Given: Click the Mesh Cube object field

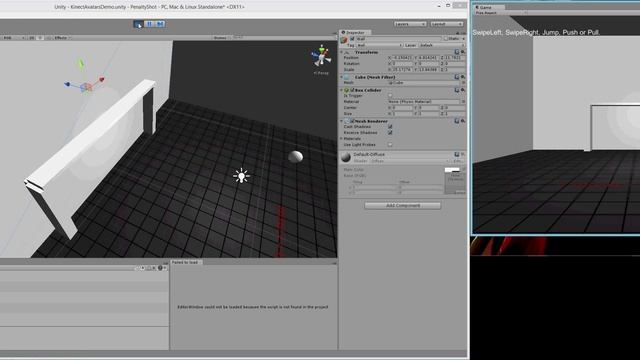Looking at the screenshot, I should click(424, 83).
